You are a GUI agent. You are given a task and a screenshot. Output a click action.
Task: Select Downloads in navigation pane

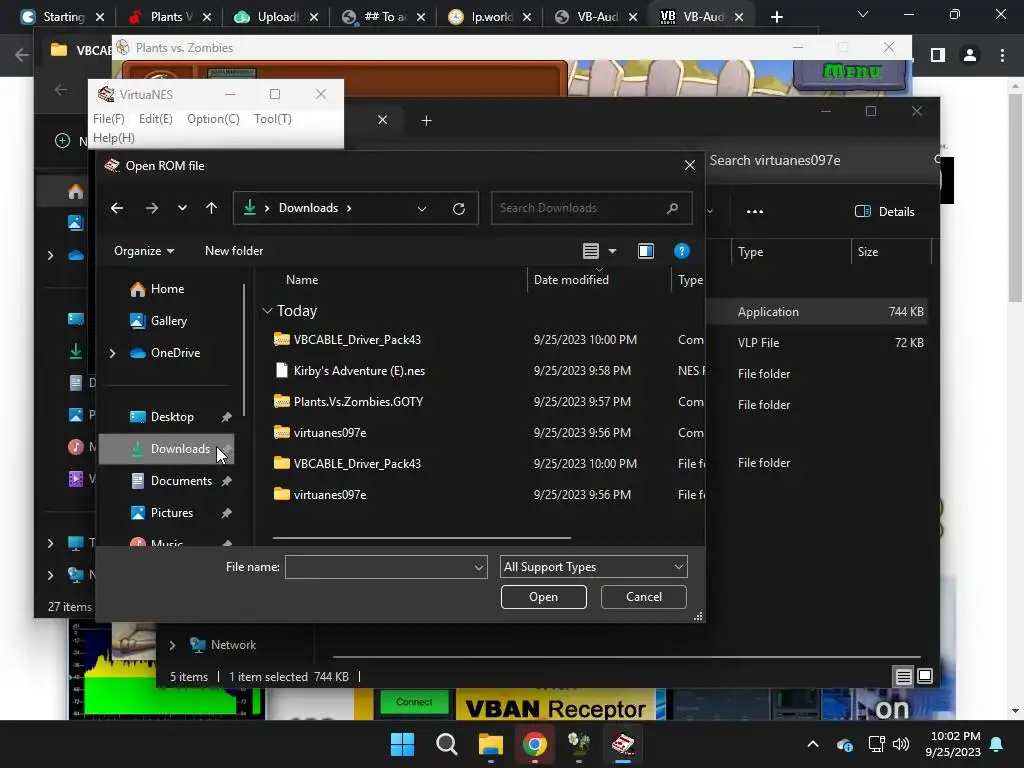[166, 449]
